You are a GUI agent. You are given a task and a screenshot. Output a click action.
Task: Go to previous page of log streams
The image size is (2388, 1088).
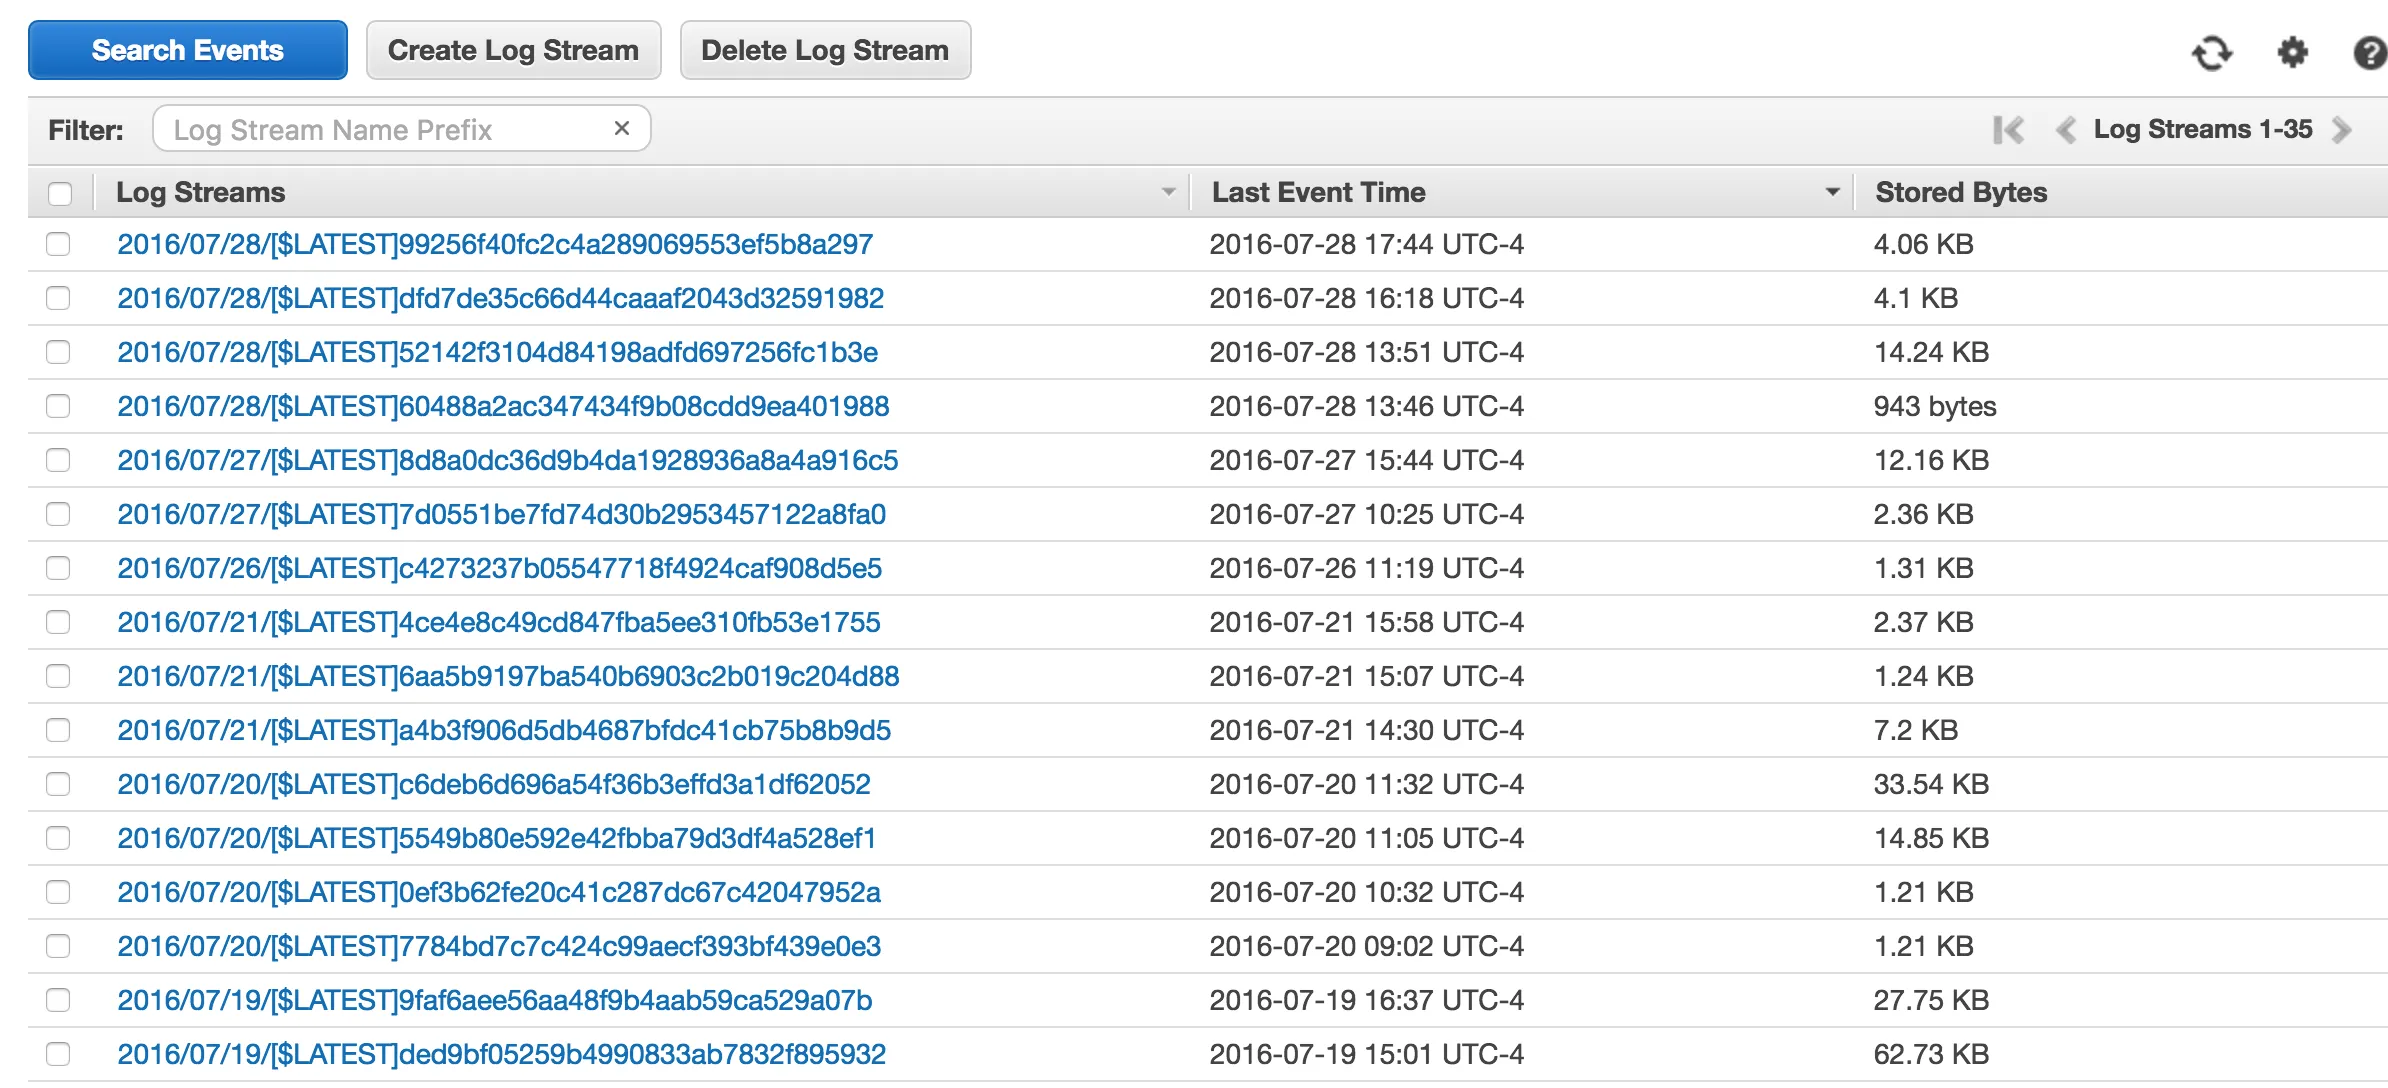[x=2065, y=130]
